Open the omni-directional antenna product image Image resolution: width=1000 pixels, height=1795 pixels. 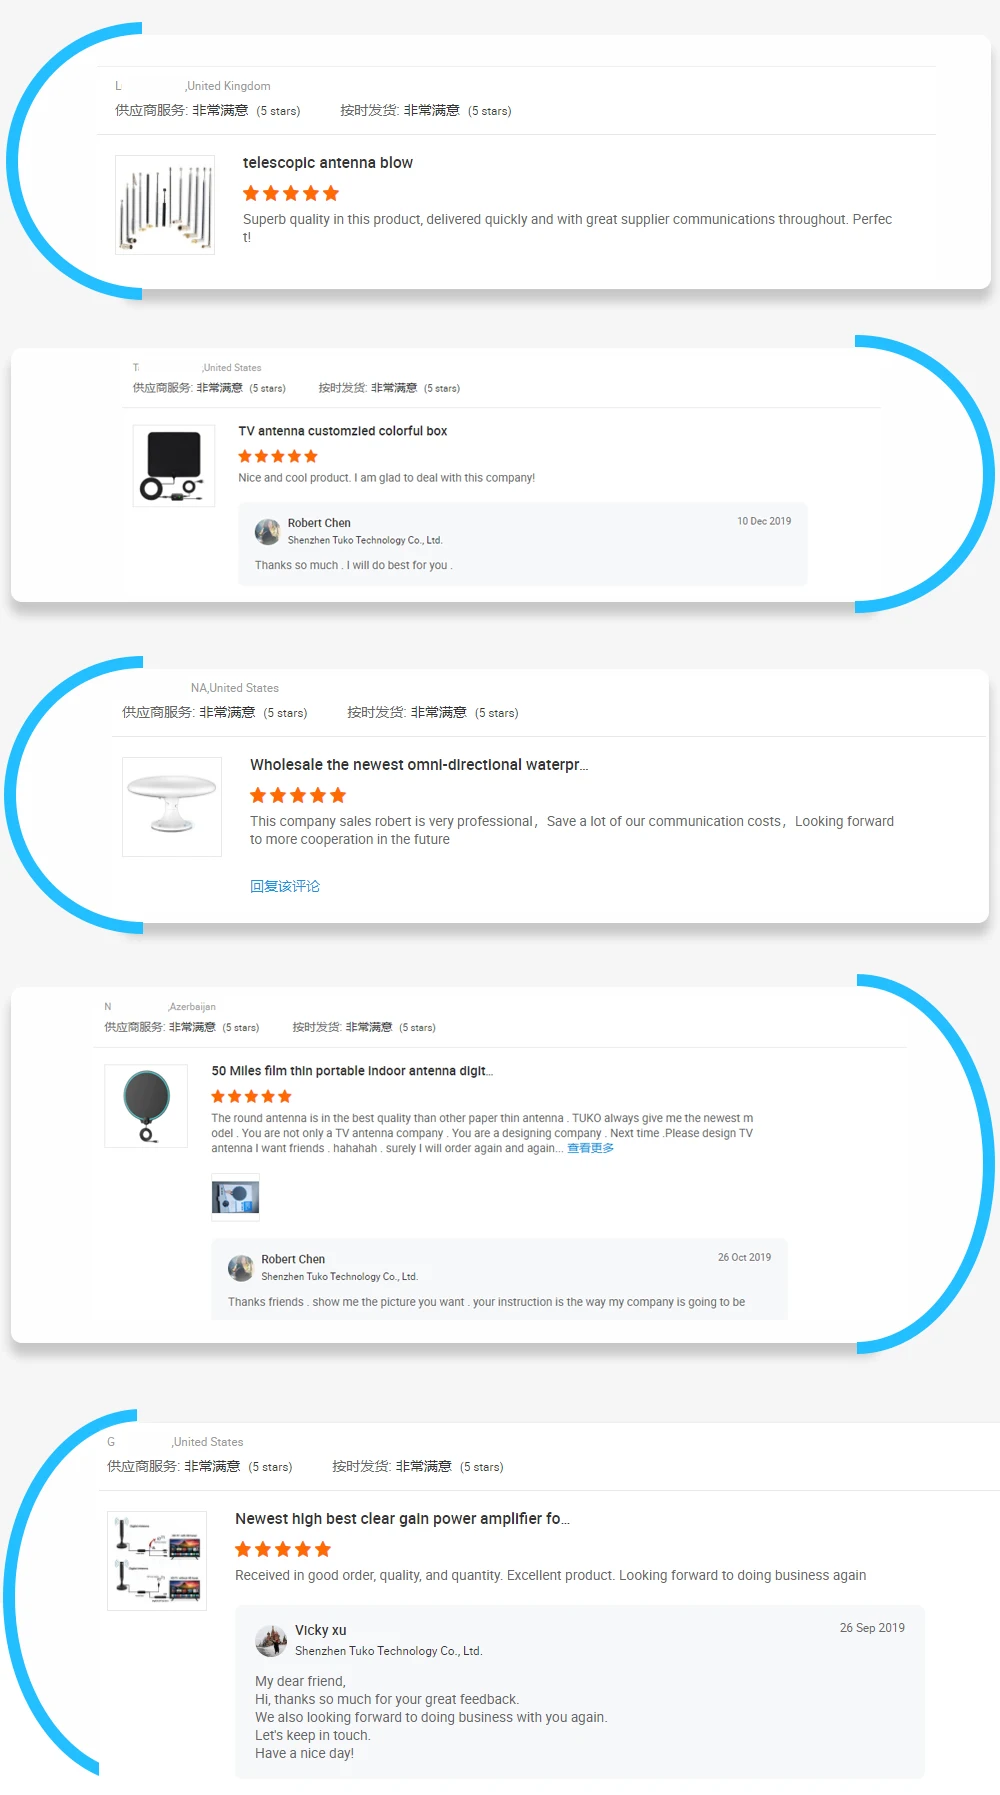pos(172,807)
